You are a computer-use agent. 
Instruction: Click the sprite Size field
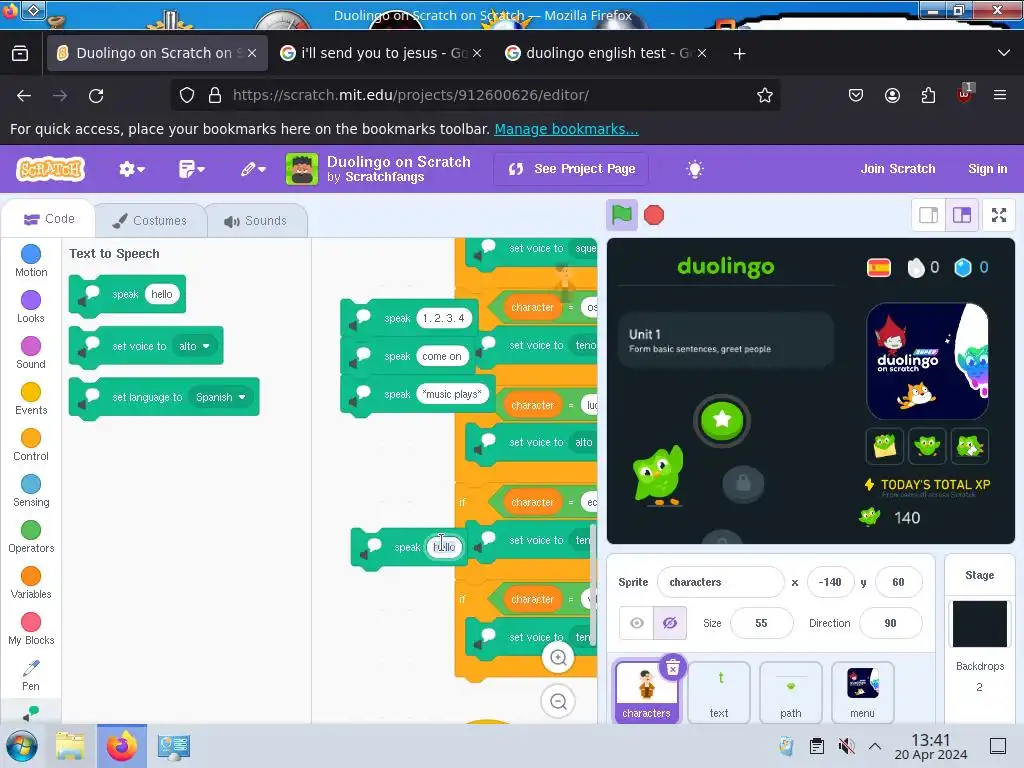[761, 623]
